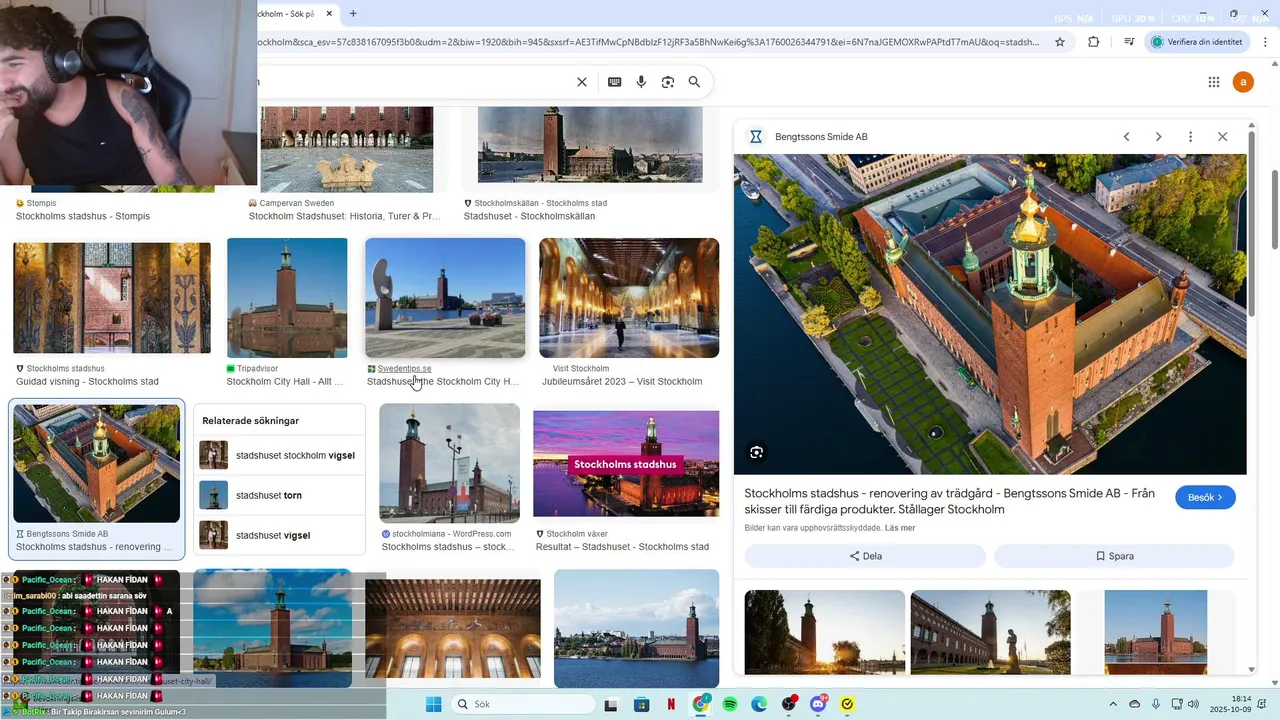Image resolution: width=1280 pixels, height=720 pixels.
Task: Click the large aerial Stadshuset preview image
Action: click(x=990, y=314)
